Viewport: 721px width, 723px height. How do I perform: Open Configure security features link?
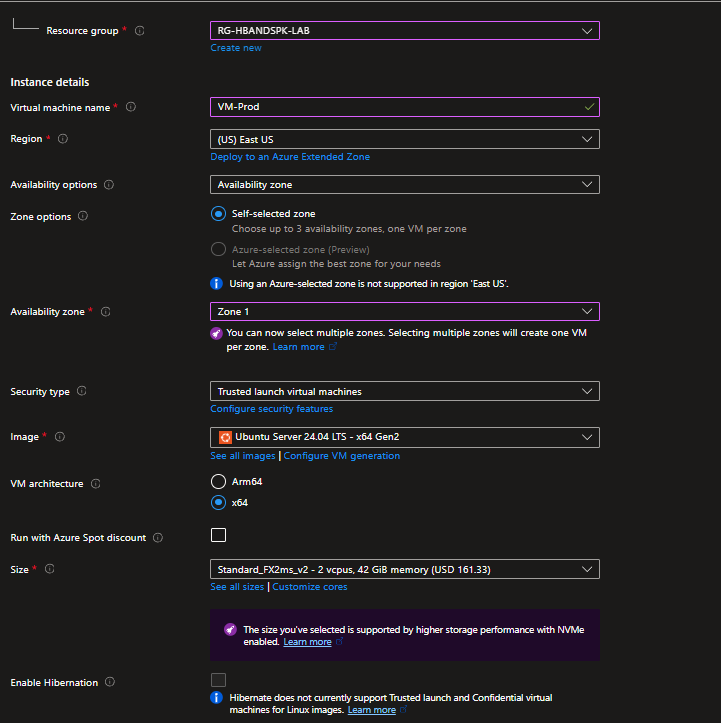click(272, 409)
